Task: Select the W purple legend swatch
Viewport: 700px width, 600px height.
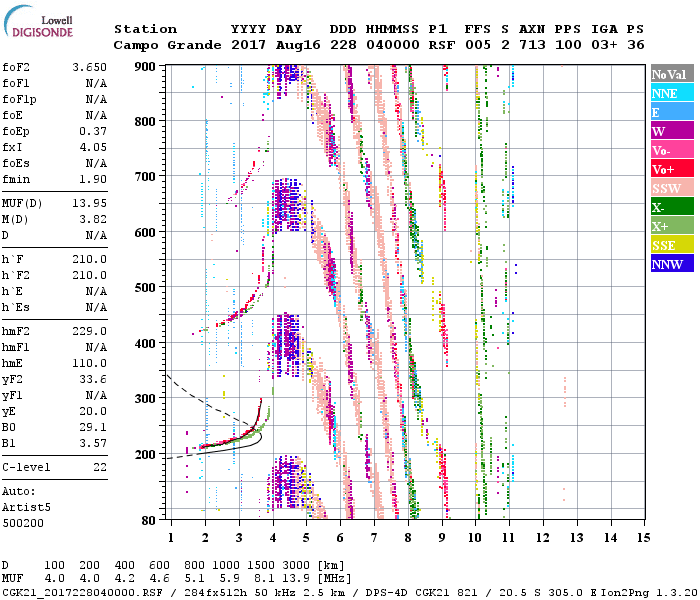Action: click(672, 131)
